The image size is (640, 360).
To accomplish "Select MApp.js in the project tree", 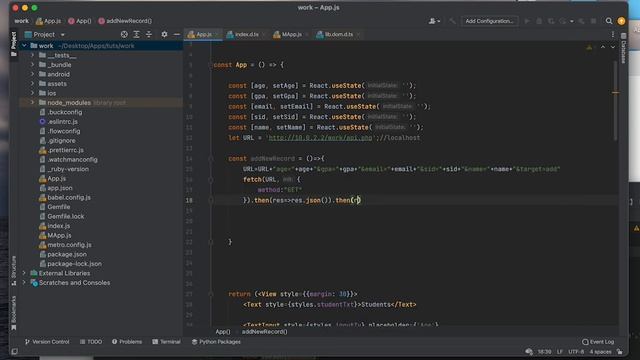I will pyautogui.click(x=59, y=235).
